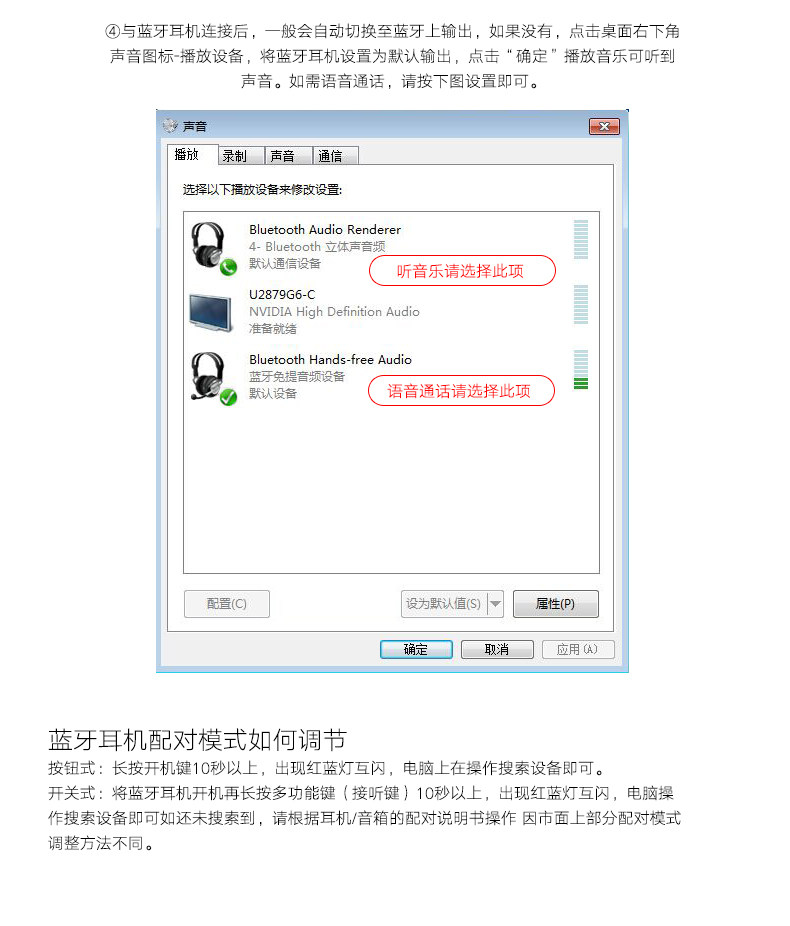Click the volume level meter for Hands-free Audio

(x=581, y=370)
